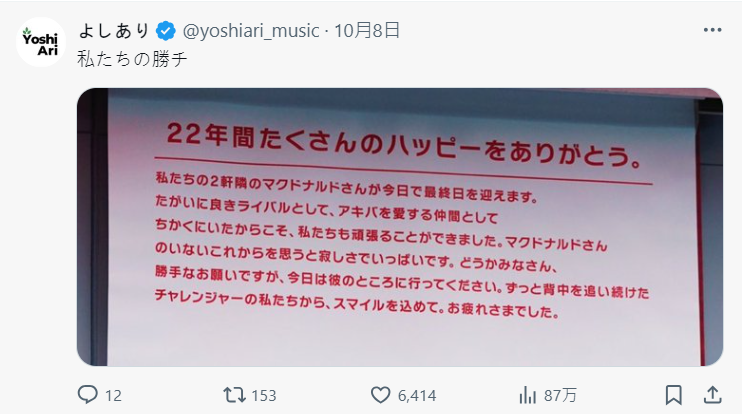742x414 pixels.
Task: Like the post with the heart icon
Action: coord(380,395)
